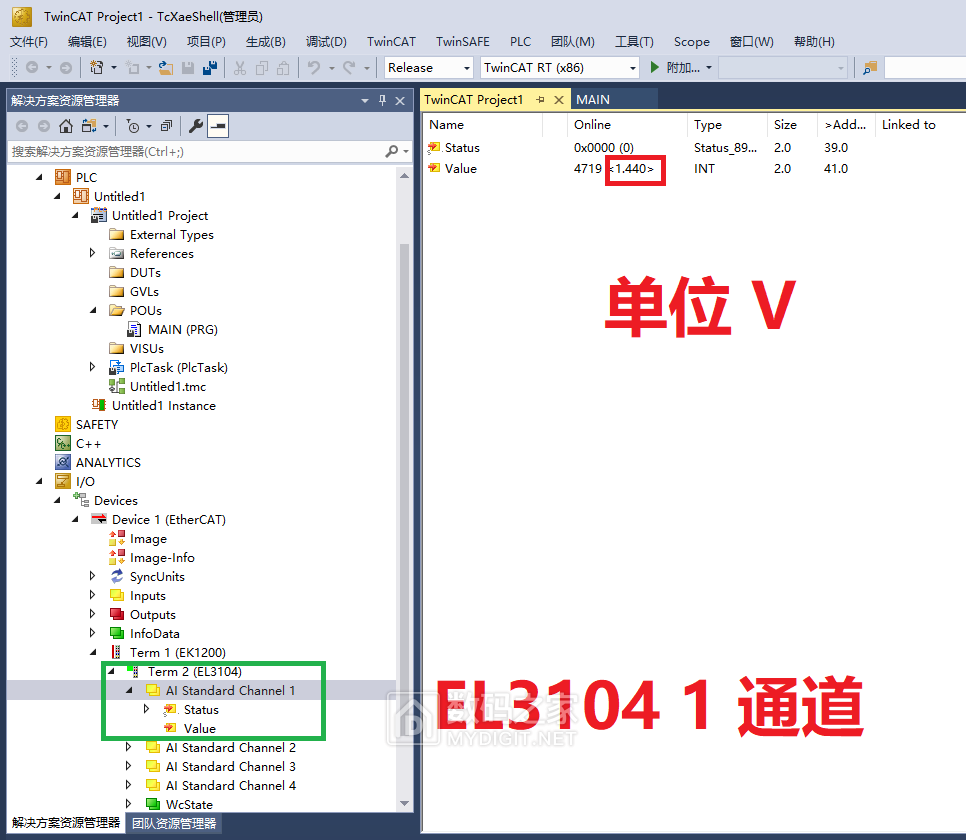Click the Cut scissors icon
966x840 pixels.
[x=240, y=67]
